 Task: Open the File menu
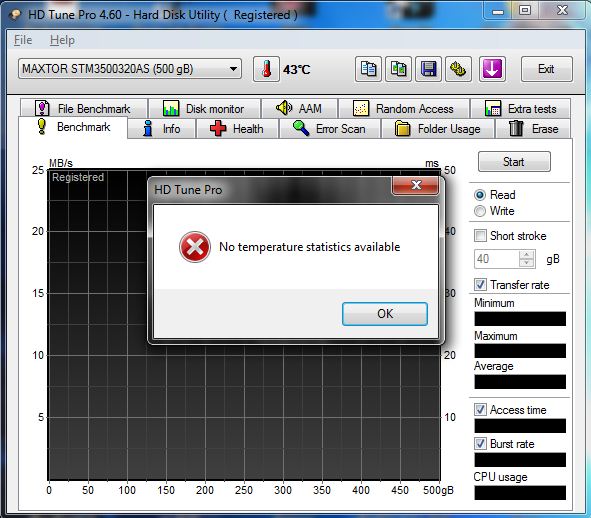(23, 40)
